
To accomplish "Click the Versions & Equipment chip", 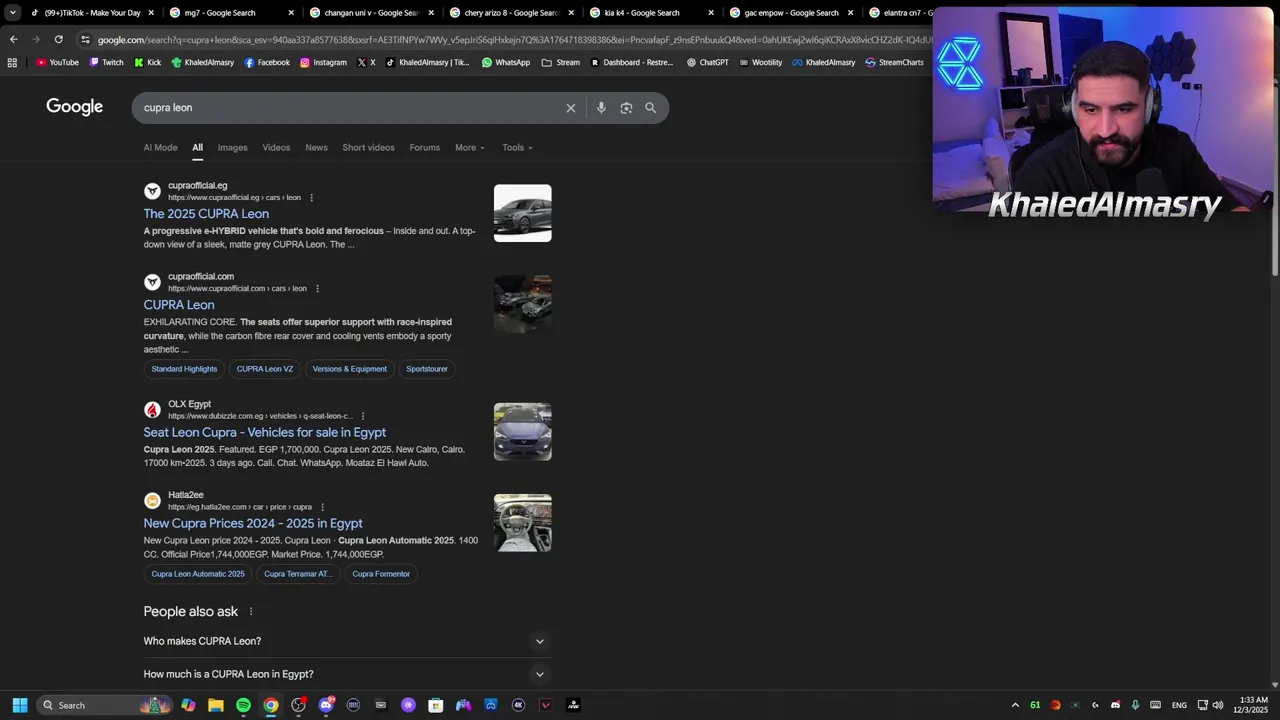I will (x=349, y=369).
